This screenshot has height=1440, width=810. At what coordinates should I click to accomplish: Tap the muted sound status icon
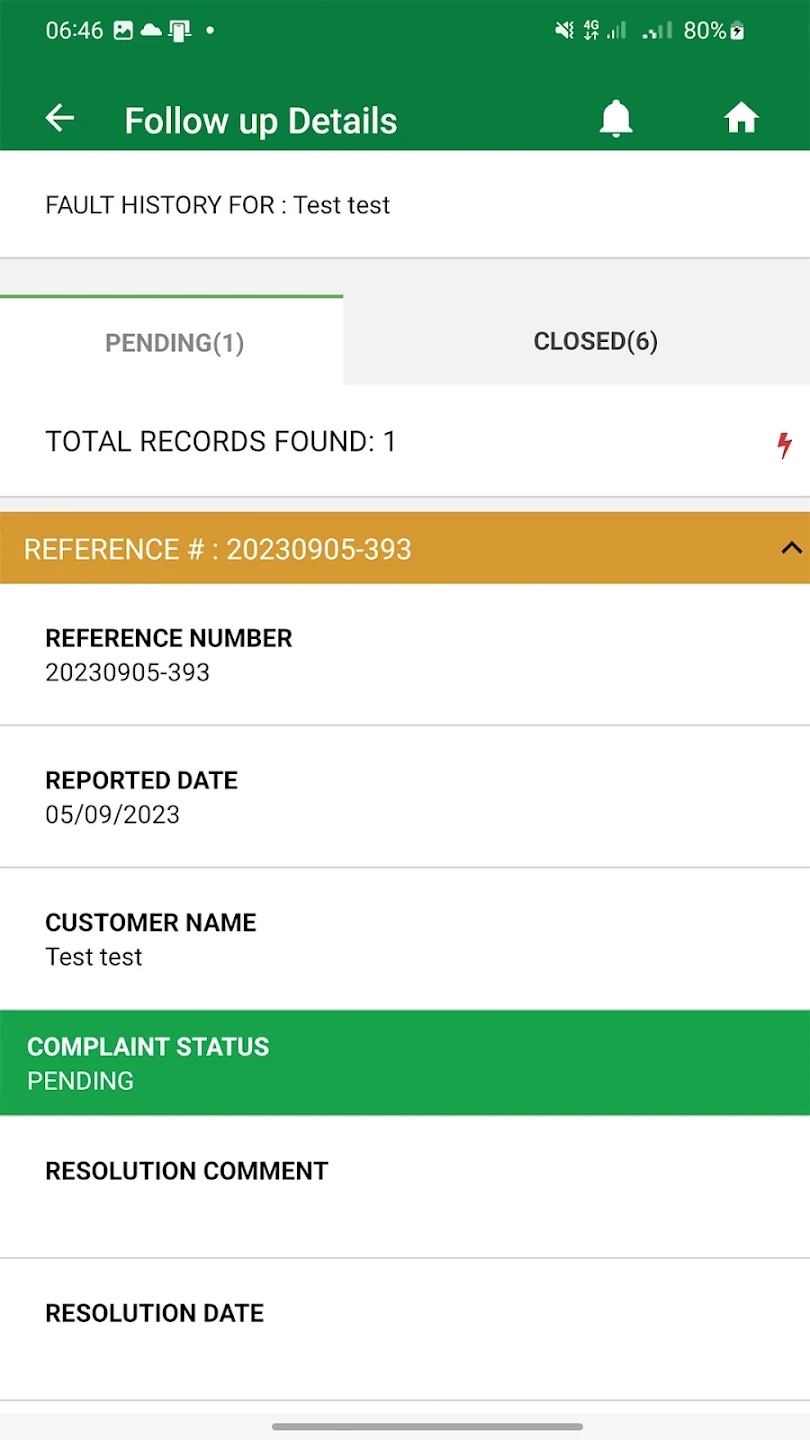564,31
